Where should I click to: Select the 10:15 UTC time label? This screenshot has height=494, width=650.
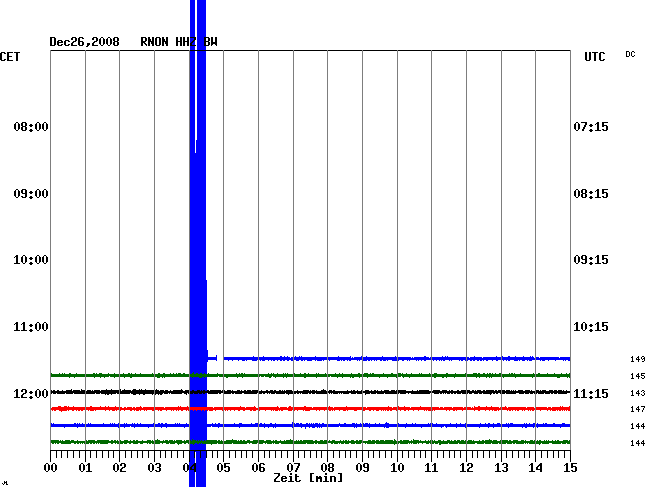click(x=591, y=327)
